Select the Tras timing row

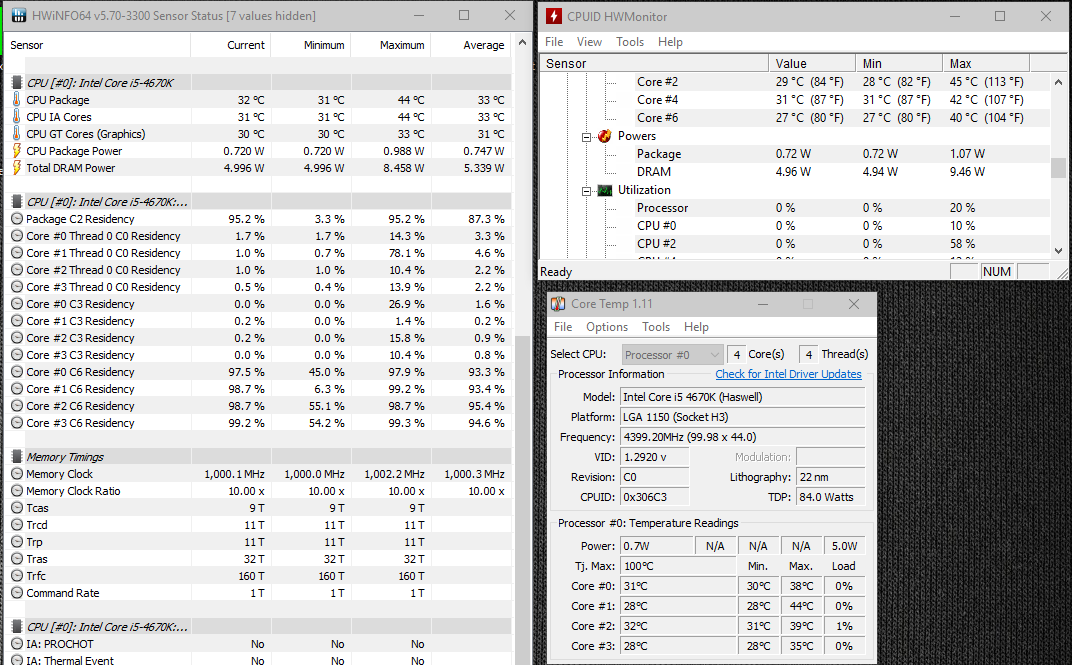click(x=258, y=559)
